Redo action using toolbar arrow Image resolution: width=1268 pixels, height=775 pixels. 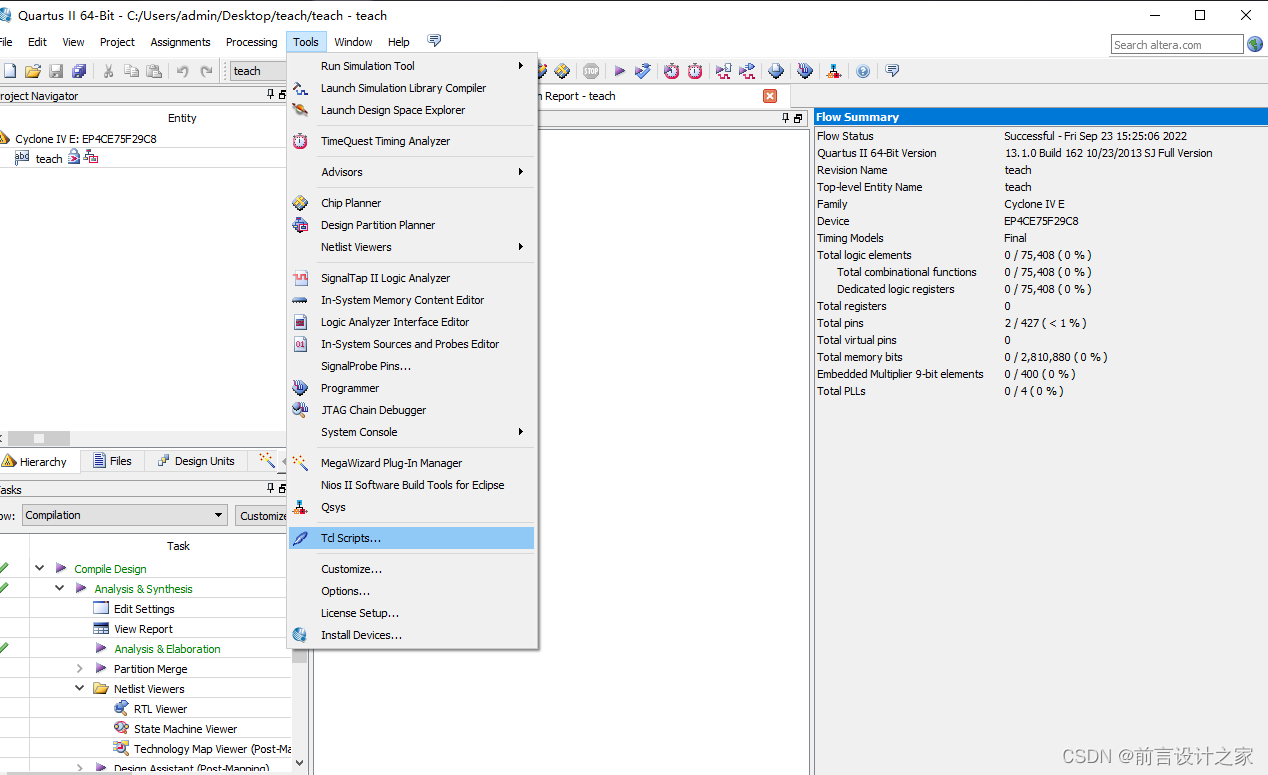tap(206, 71)
